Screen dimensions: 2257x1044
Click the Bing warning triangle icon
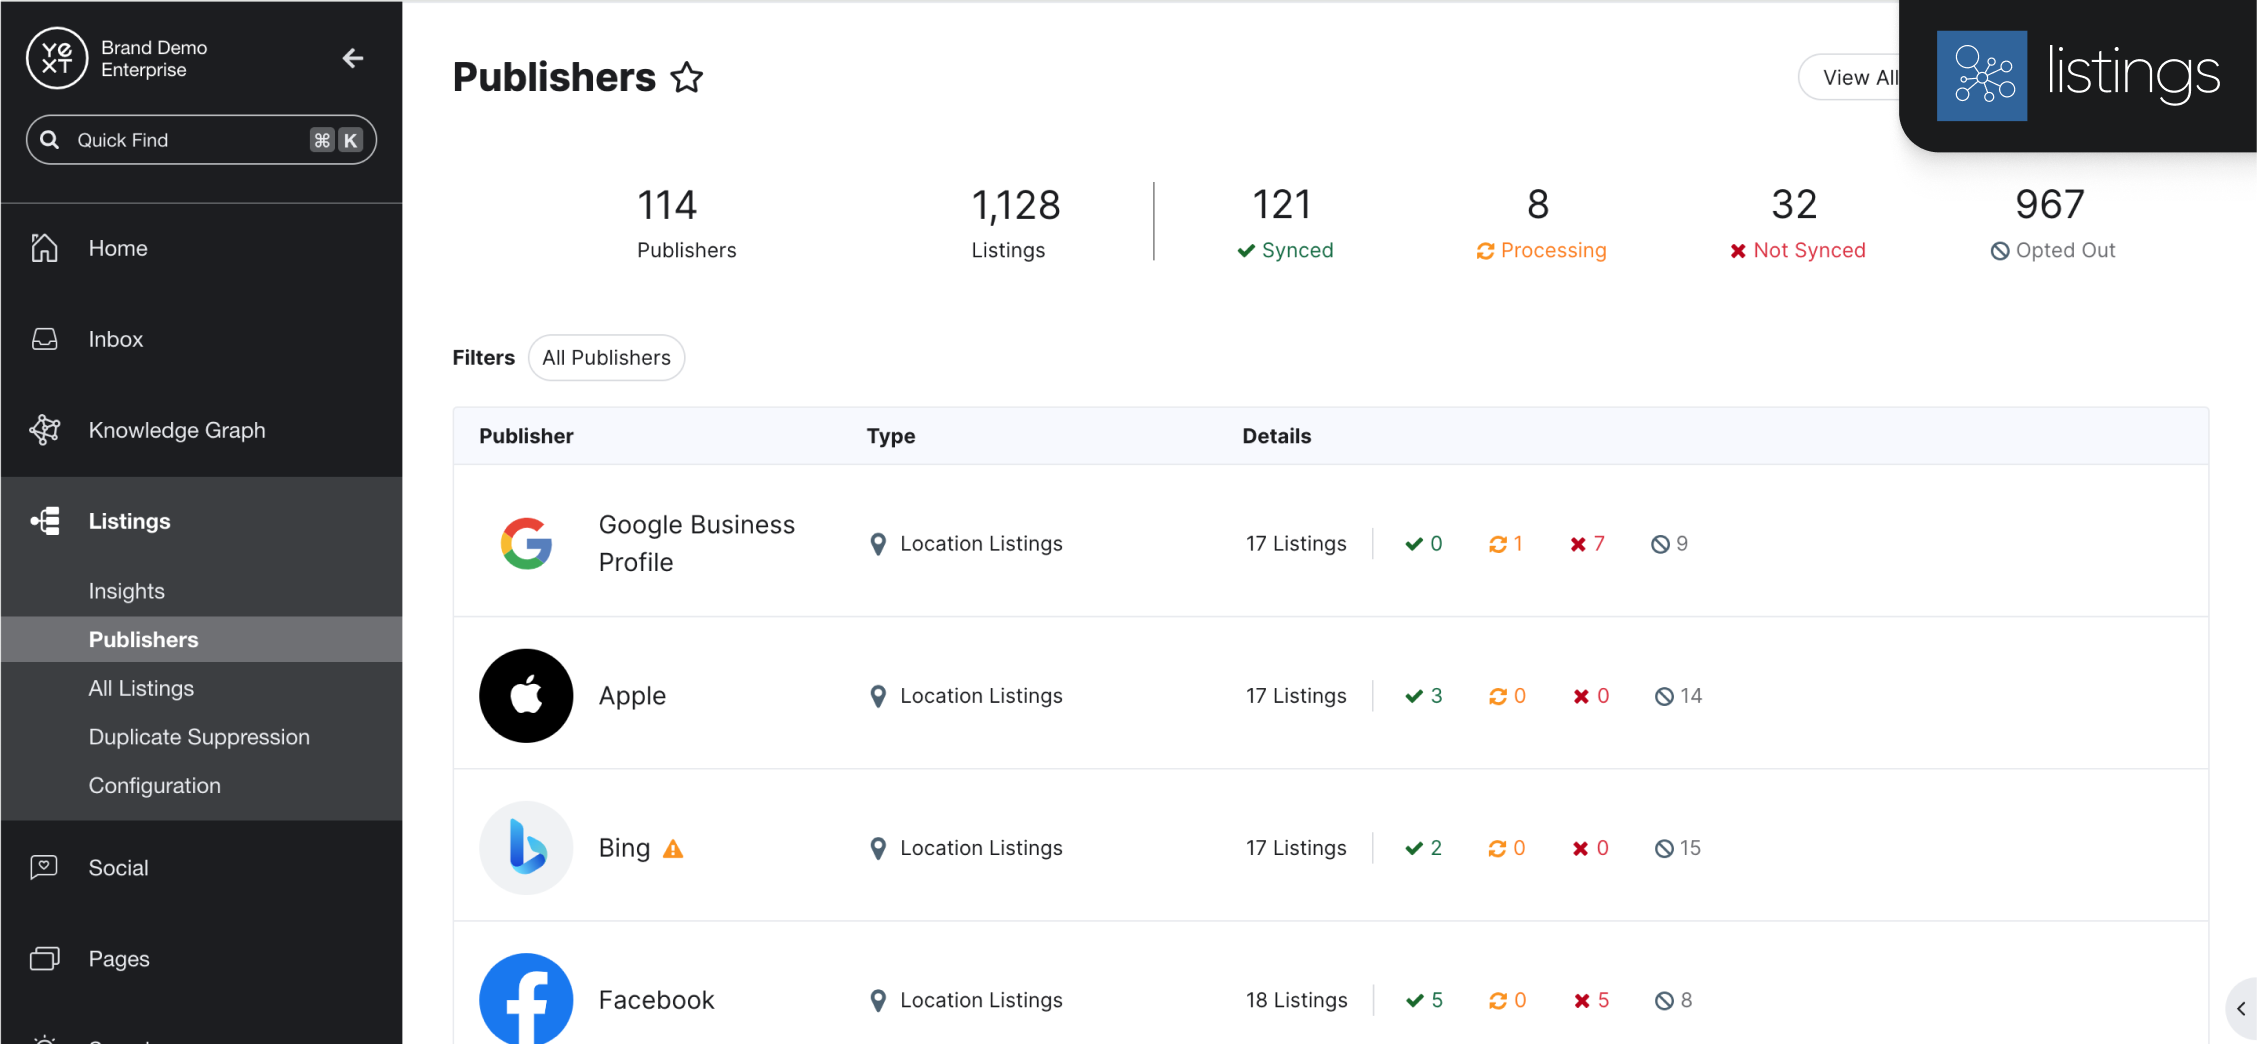pos(673,849)
